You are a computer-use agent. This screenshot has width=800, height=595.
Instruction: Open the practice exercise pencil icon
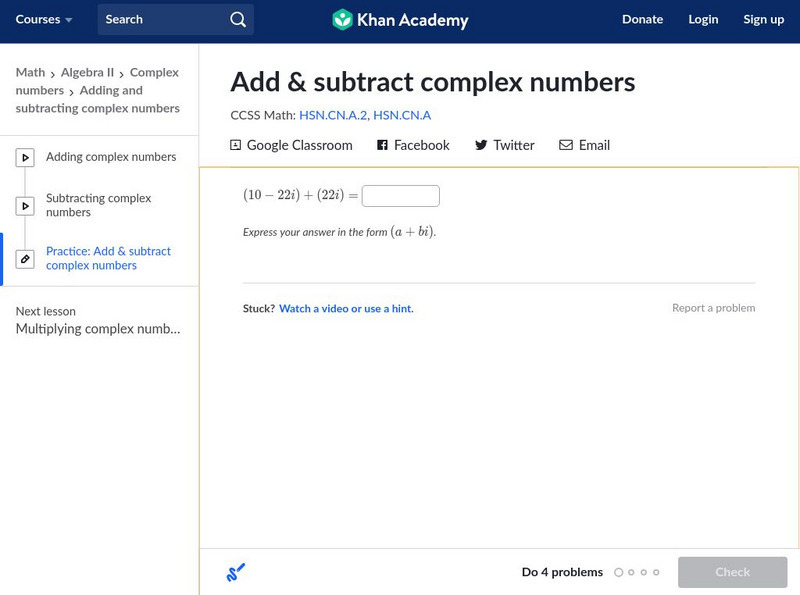pos(25,259)
